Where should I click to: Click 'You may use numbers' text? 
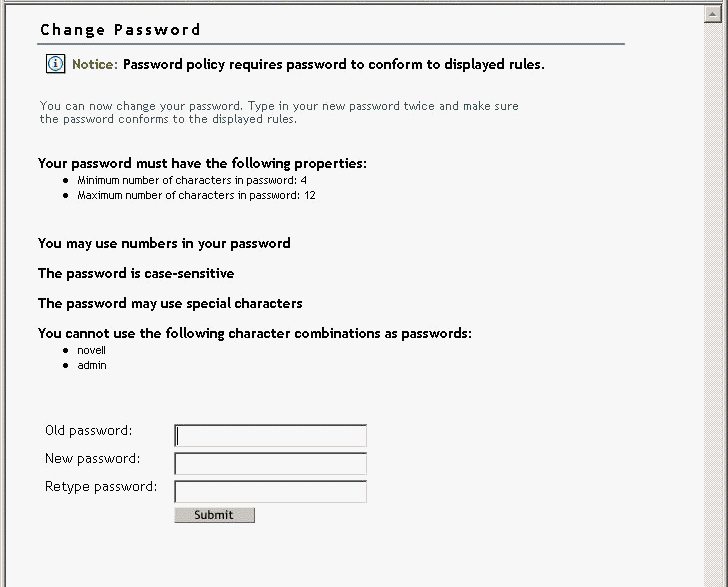(x=164, y=243)
